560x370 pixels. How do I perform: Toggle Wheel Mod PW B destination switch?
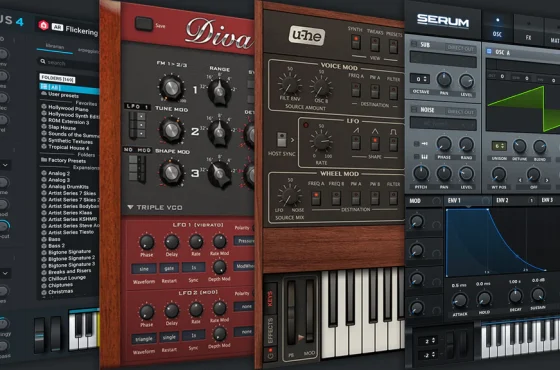(375, 198)
